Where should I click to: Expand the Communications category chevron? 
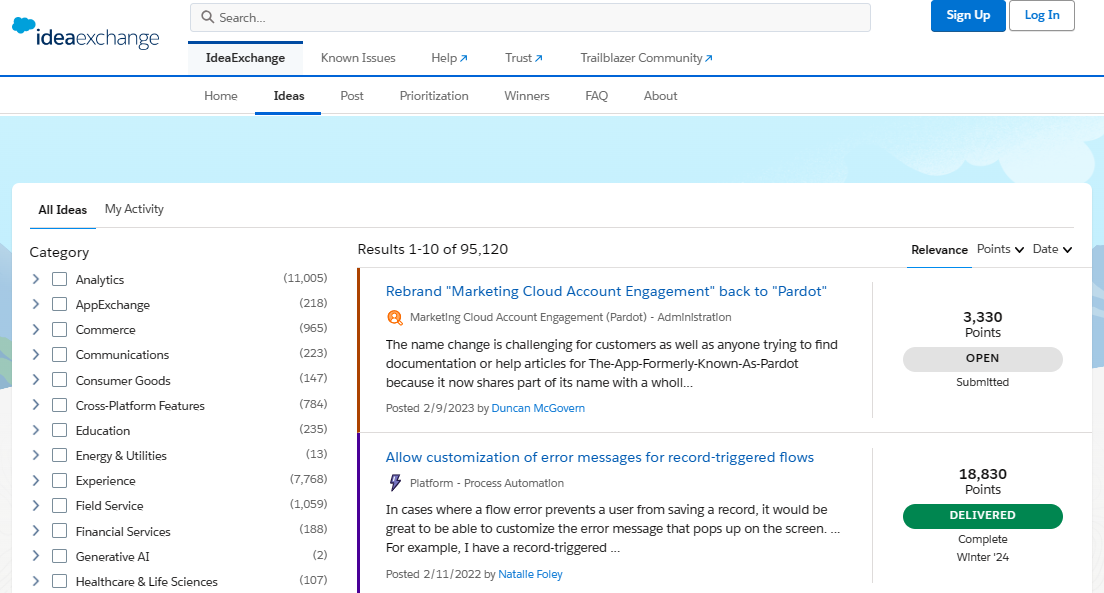[x=36, y=354]
